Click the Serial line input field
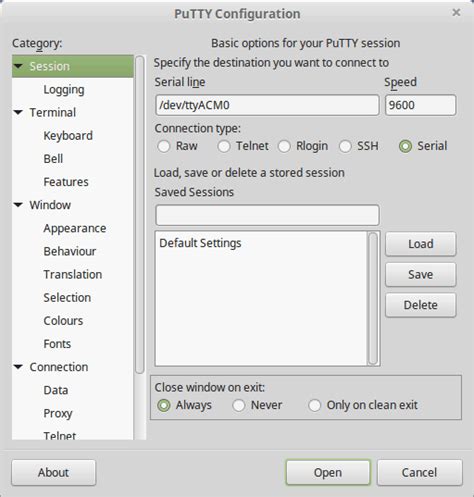This screenshot has height=497, width=474. 267,105
